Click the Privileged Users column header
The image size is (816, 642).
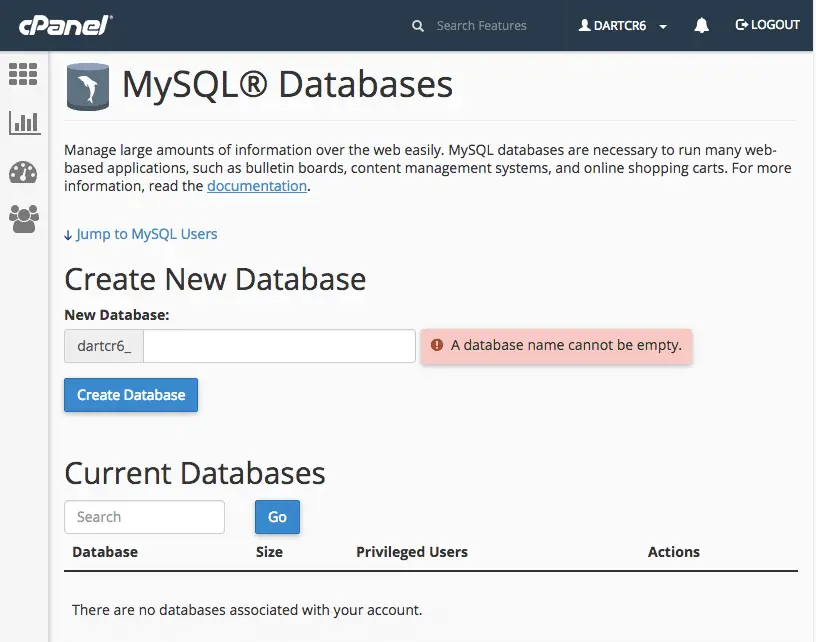[412, 552]
